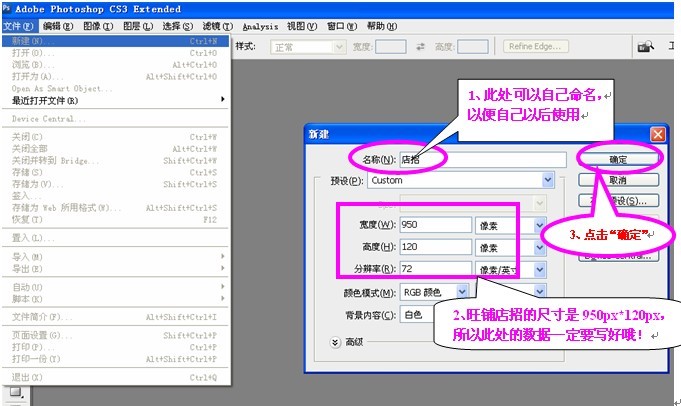Open the 图层(L) menu

(x=138, y=26)
